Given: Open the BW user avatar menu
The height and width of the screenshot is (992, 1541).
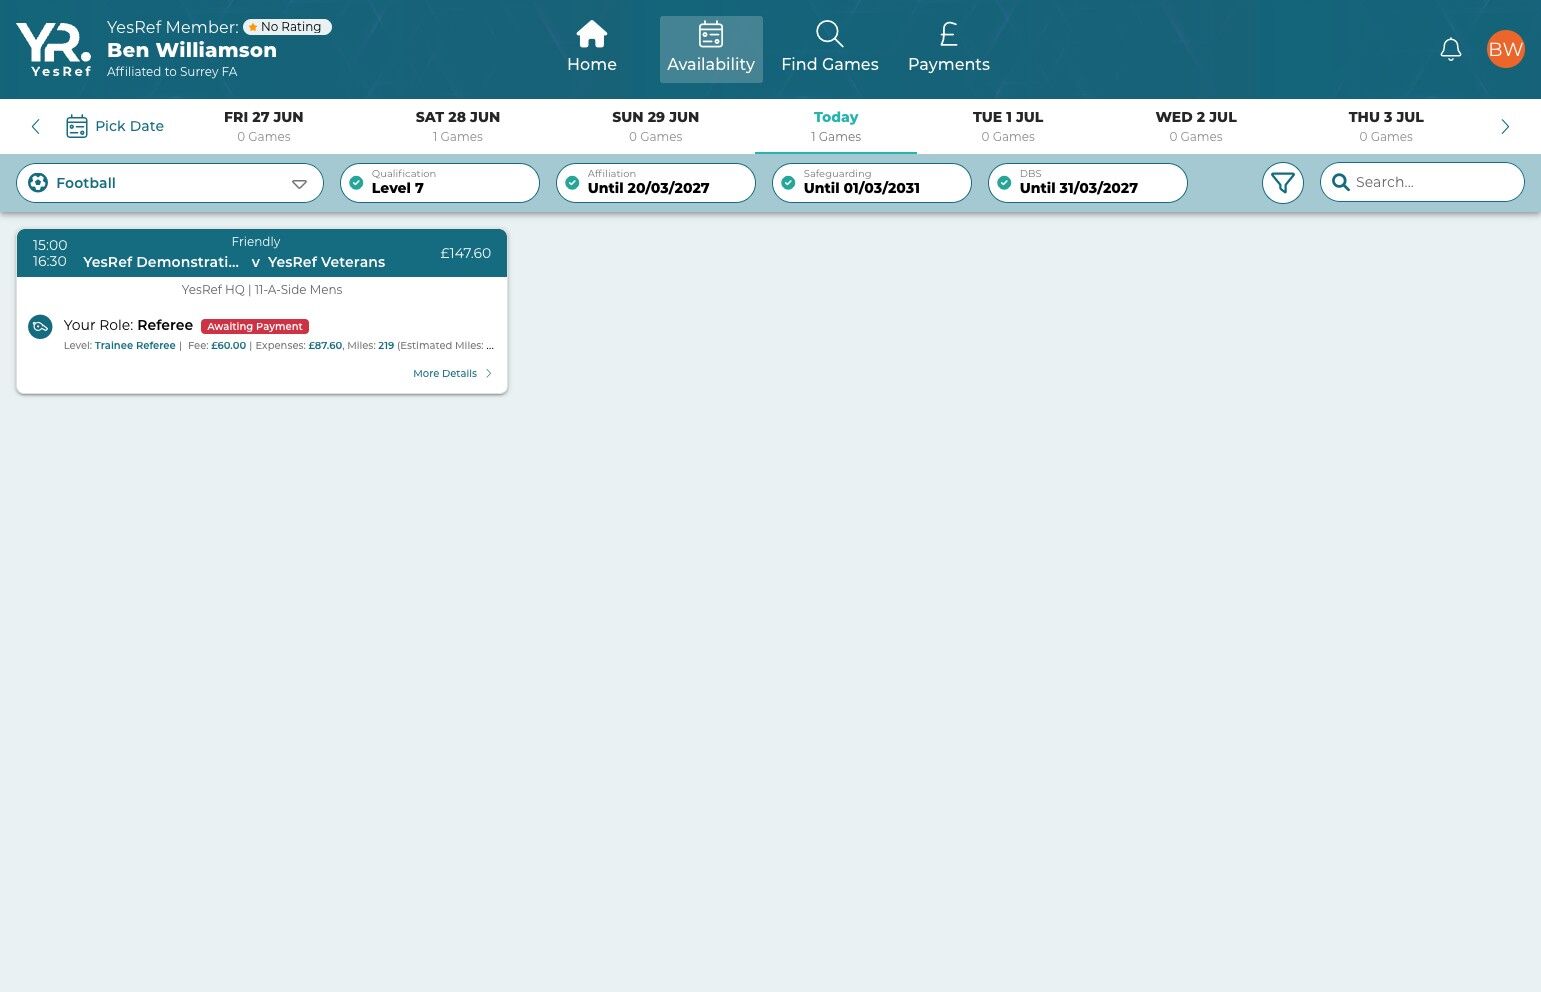Looking at the screenshot, I should coord(1505,49).
